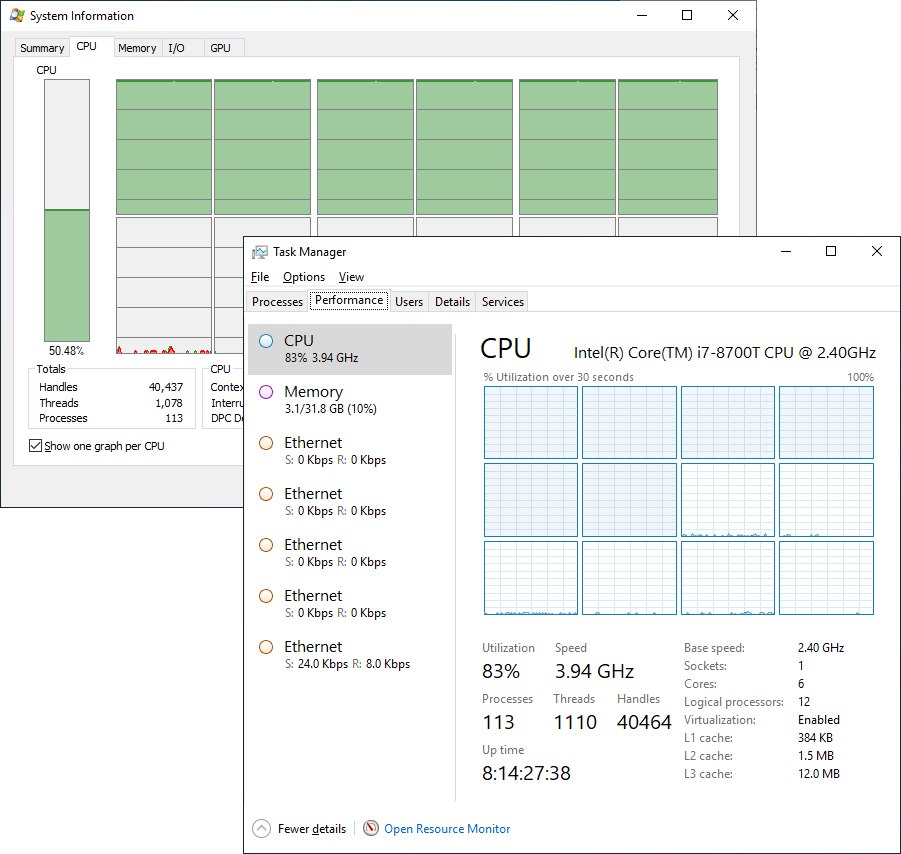
Task: Click the System Information window icon
Action: [17, 16]
